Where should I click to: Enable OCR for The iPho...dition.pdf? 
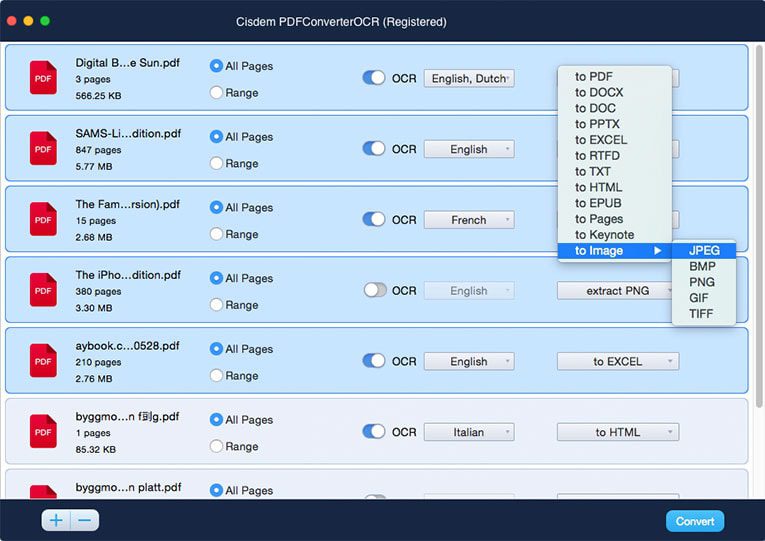point(373,291)
